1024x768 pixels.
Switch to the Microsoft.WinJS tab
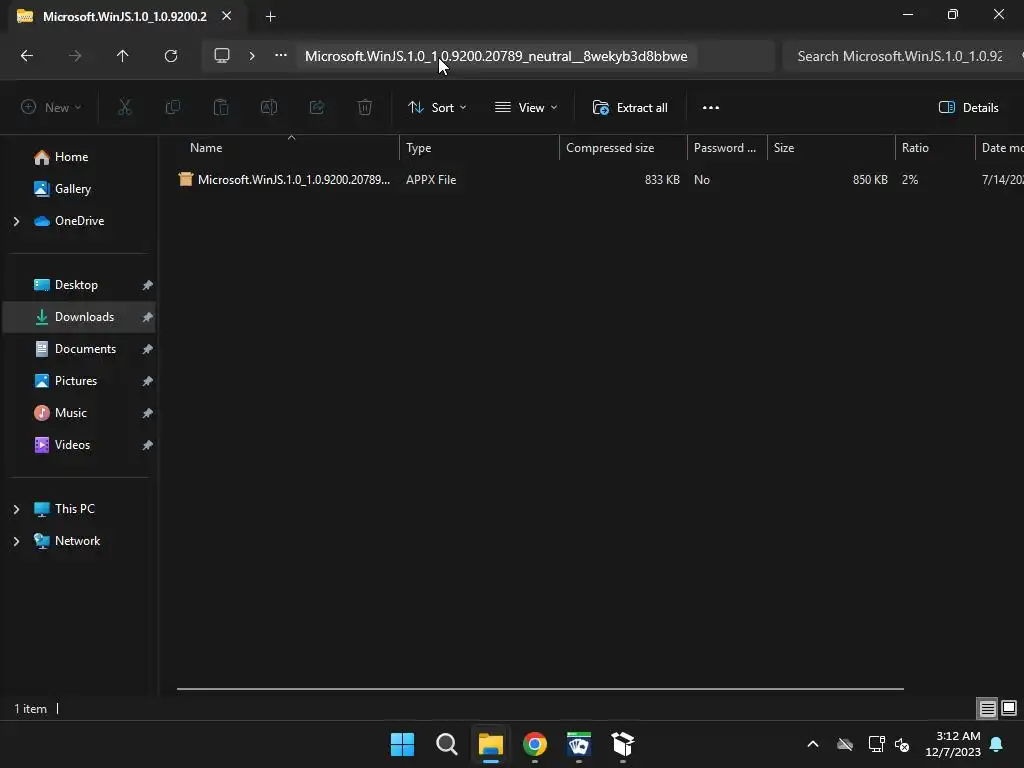tap(124, 16)
